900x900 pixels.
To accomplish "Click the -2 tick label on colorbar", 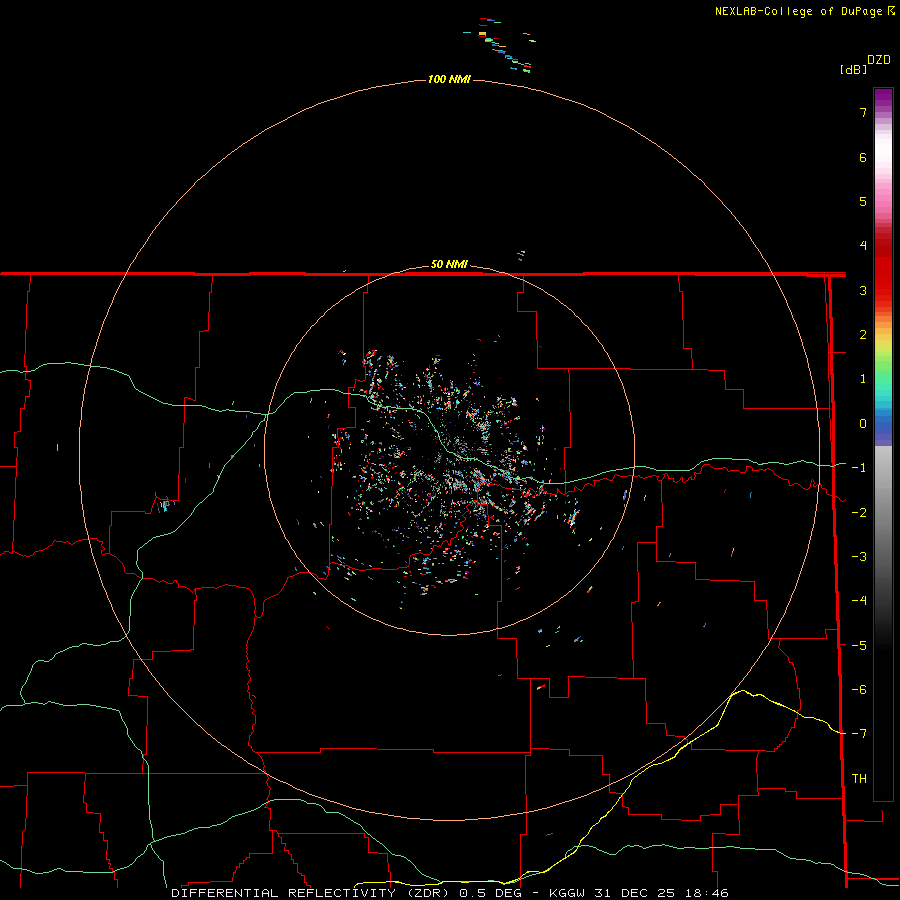I will [x=859, y=512].
